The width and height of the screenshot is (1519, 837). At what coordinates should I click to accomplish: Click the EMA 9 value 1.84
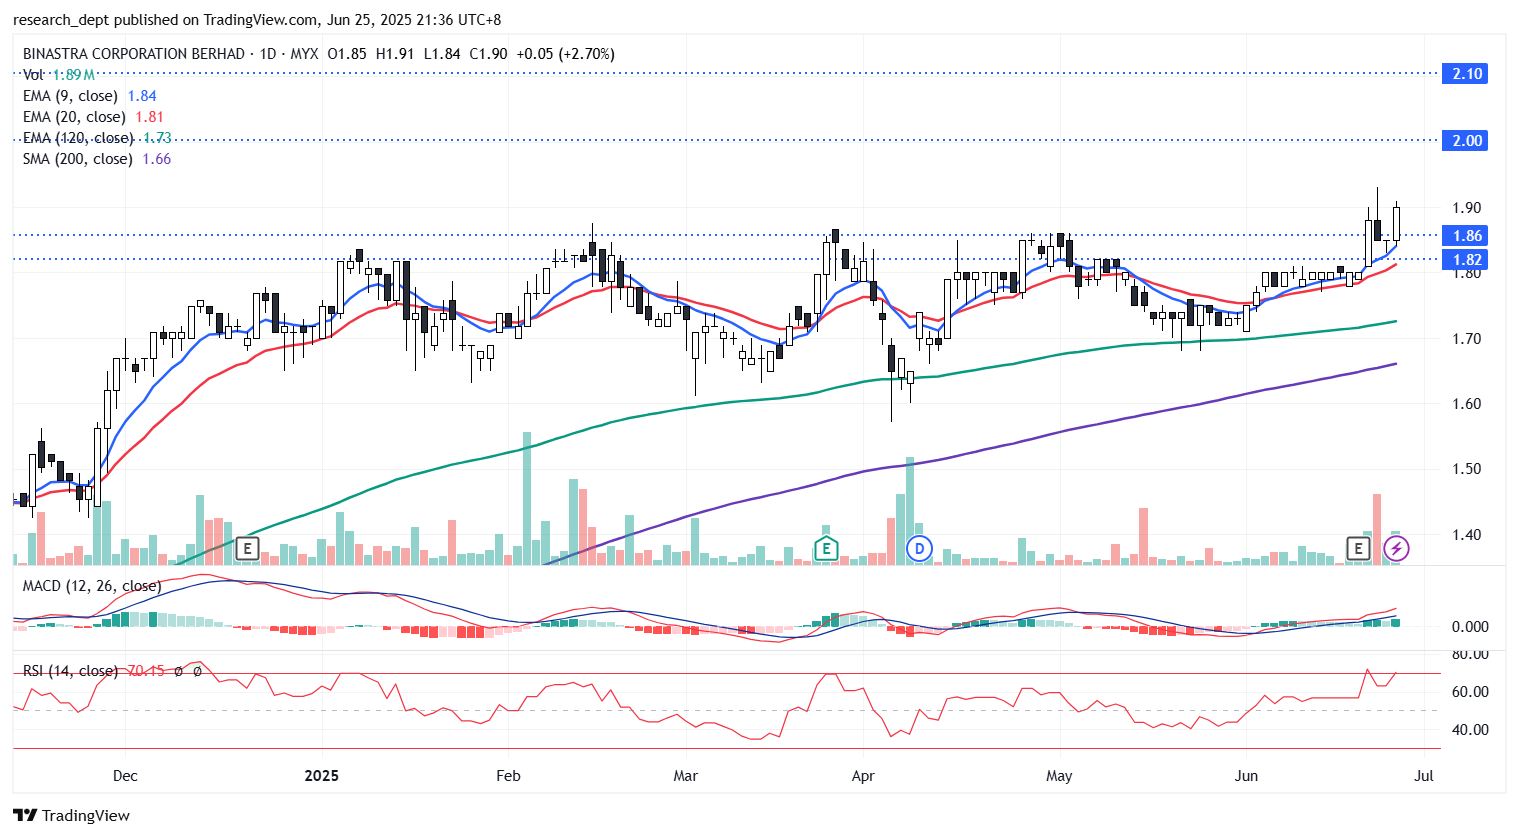[142, 96]
